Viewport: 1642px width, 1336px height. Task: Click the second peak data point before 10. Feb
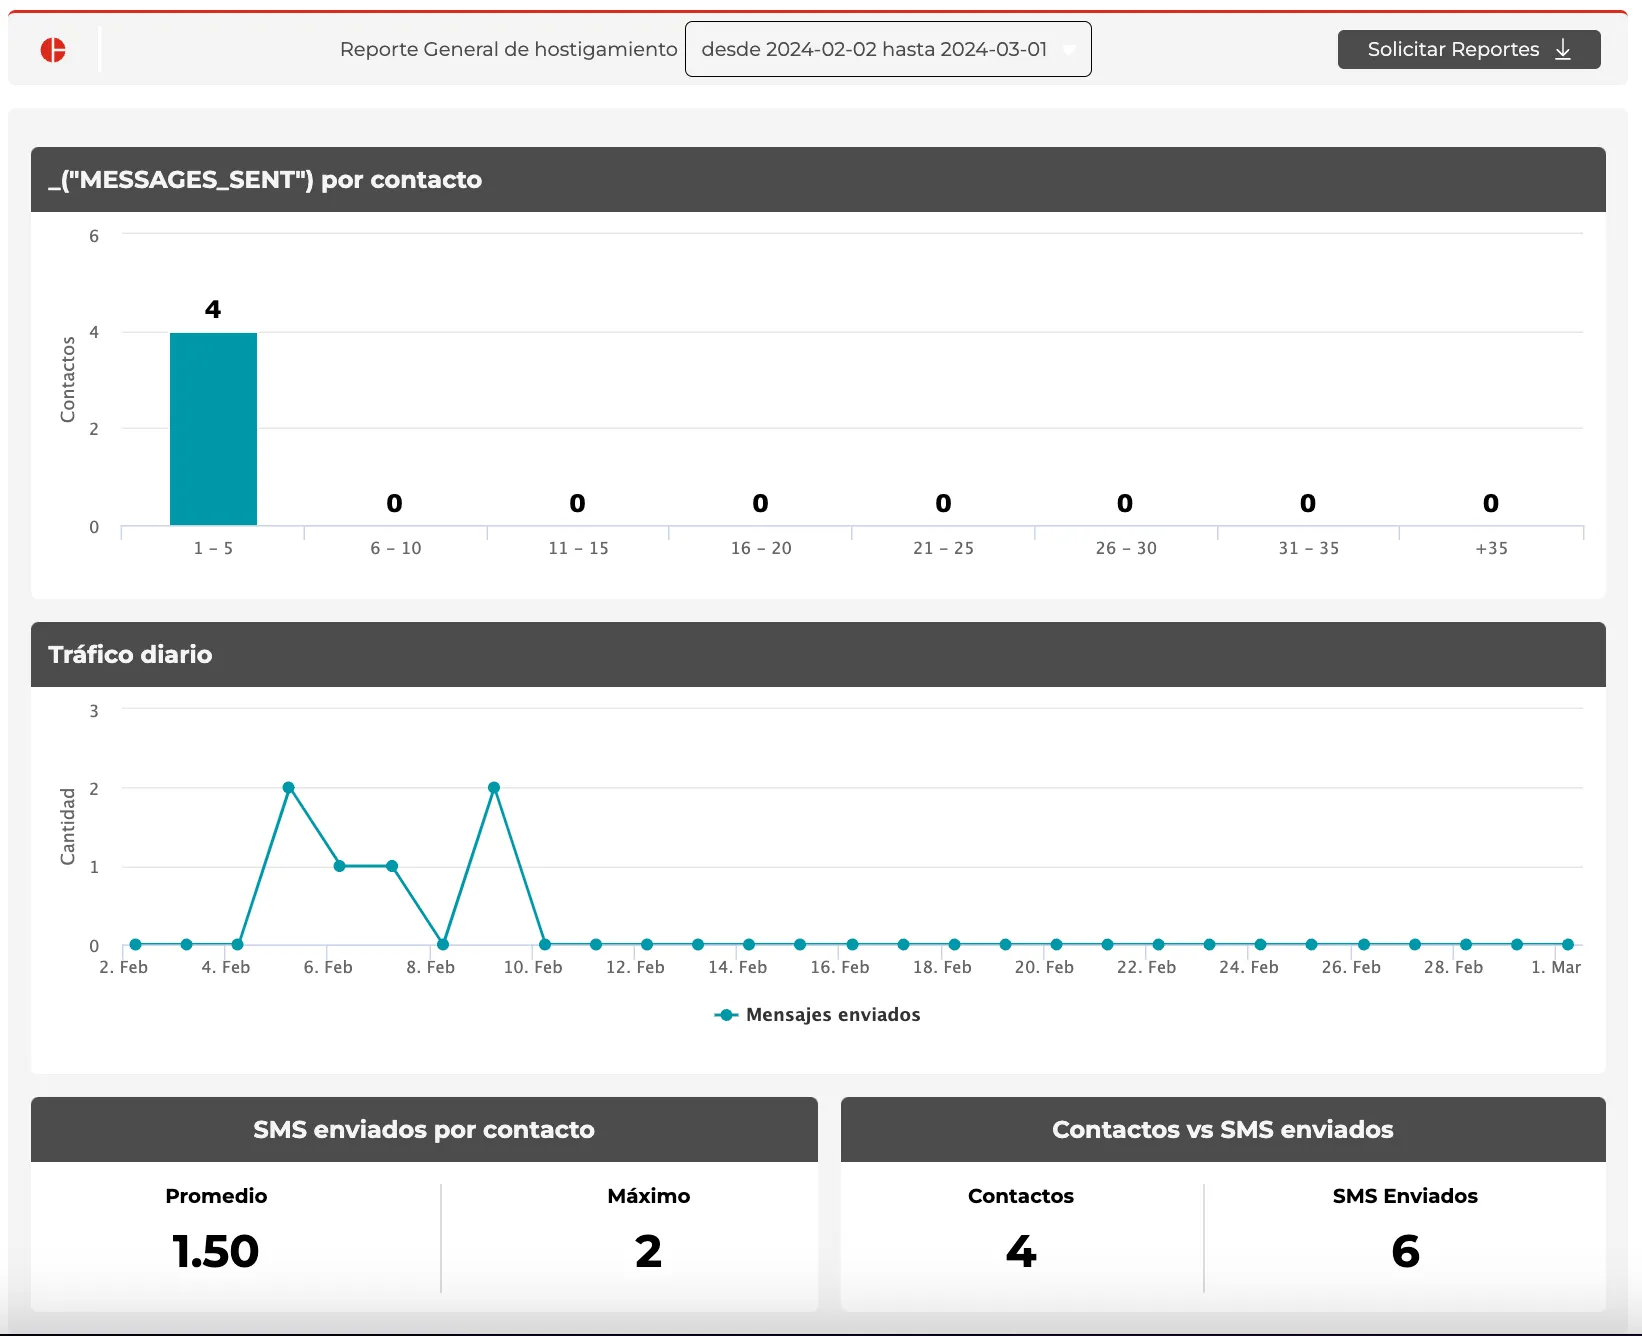coord(494,788)
